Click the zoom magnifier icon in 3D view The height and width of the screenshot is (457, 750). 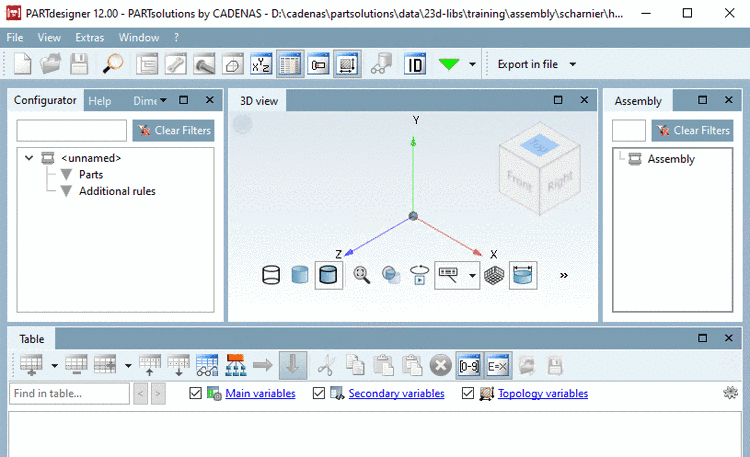[361, 275]
